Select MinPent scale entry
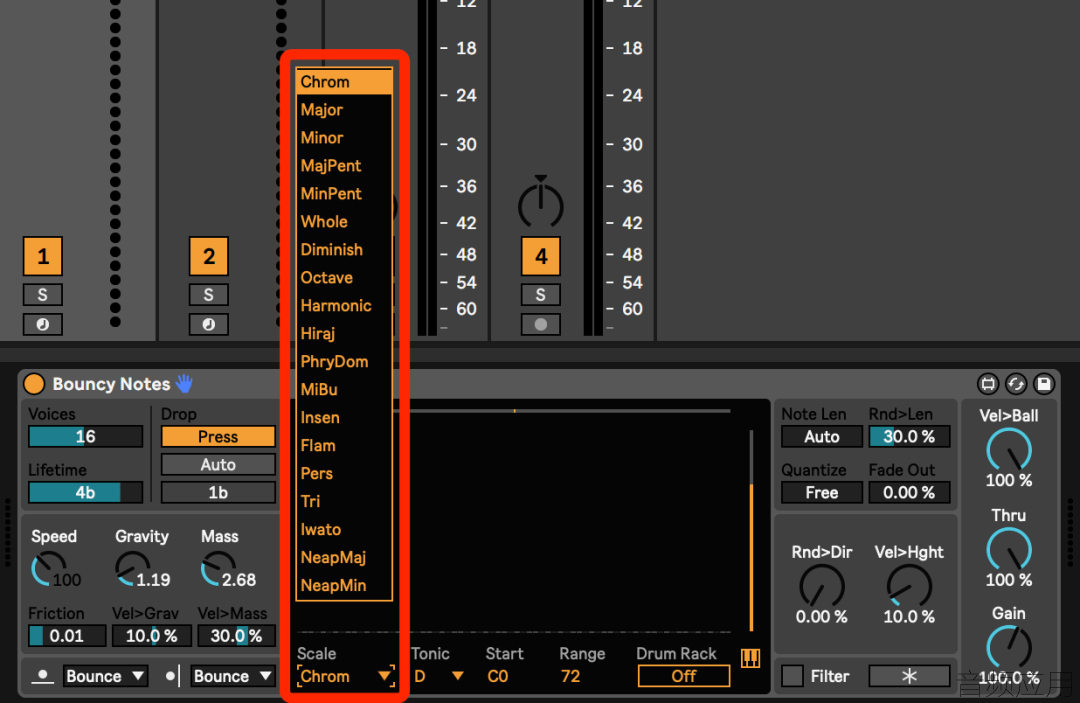1080x703 pixels. coord(344,194)
